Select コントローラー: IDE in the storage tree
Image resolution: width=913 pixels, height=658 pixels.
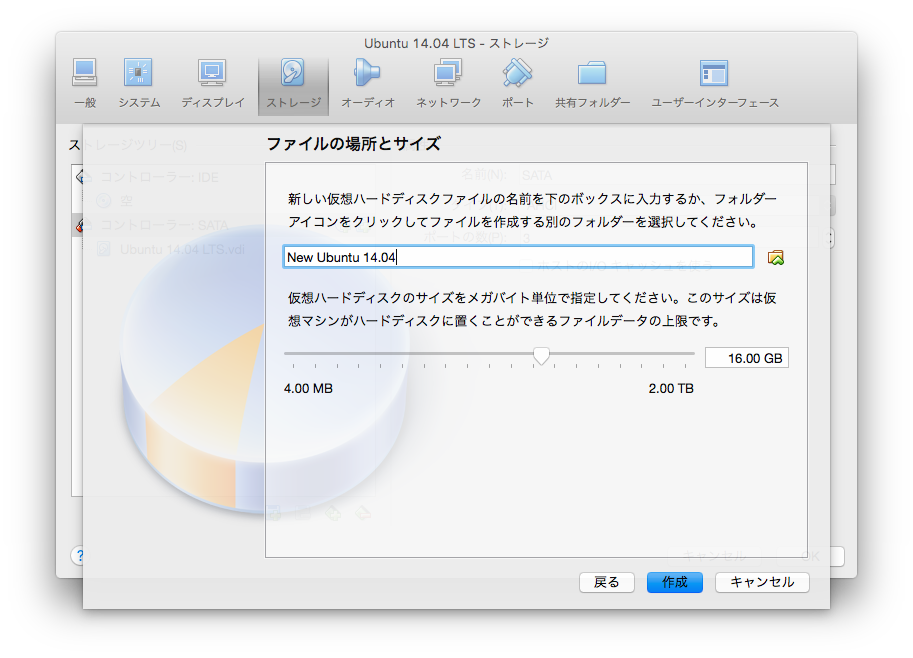click(x=160, y=177)
